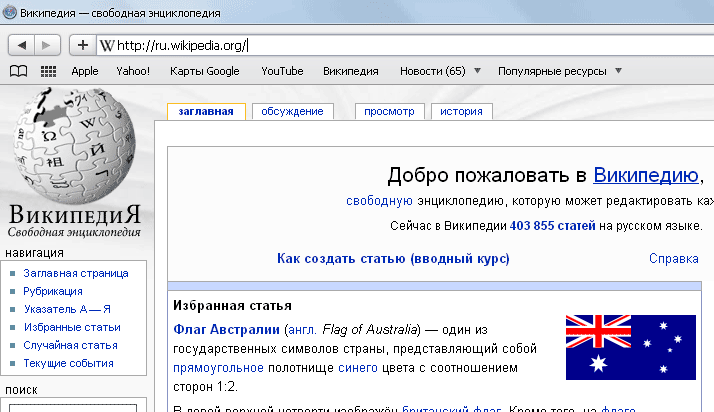Click the browser Back arrow button
Viewport: 714px width, 412px height.
[21, 45]
